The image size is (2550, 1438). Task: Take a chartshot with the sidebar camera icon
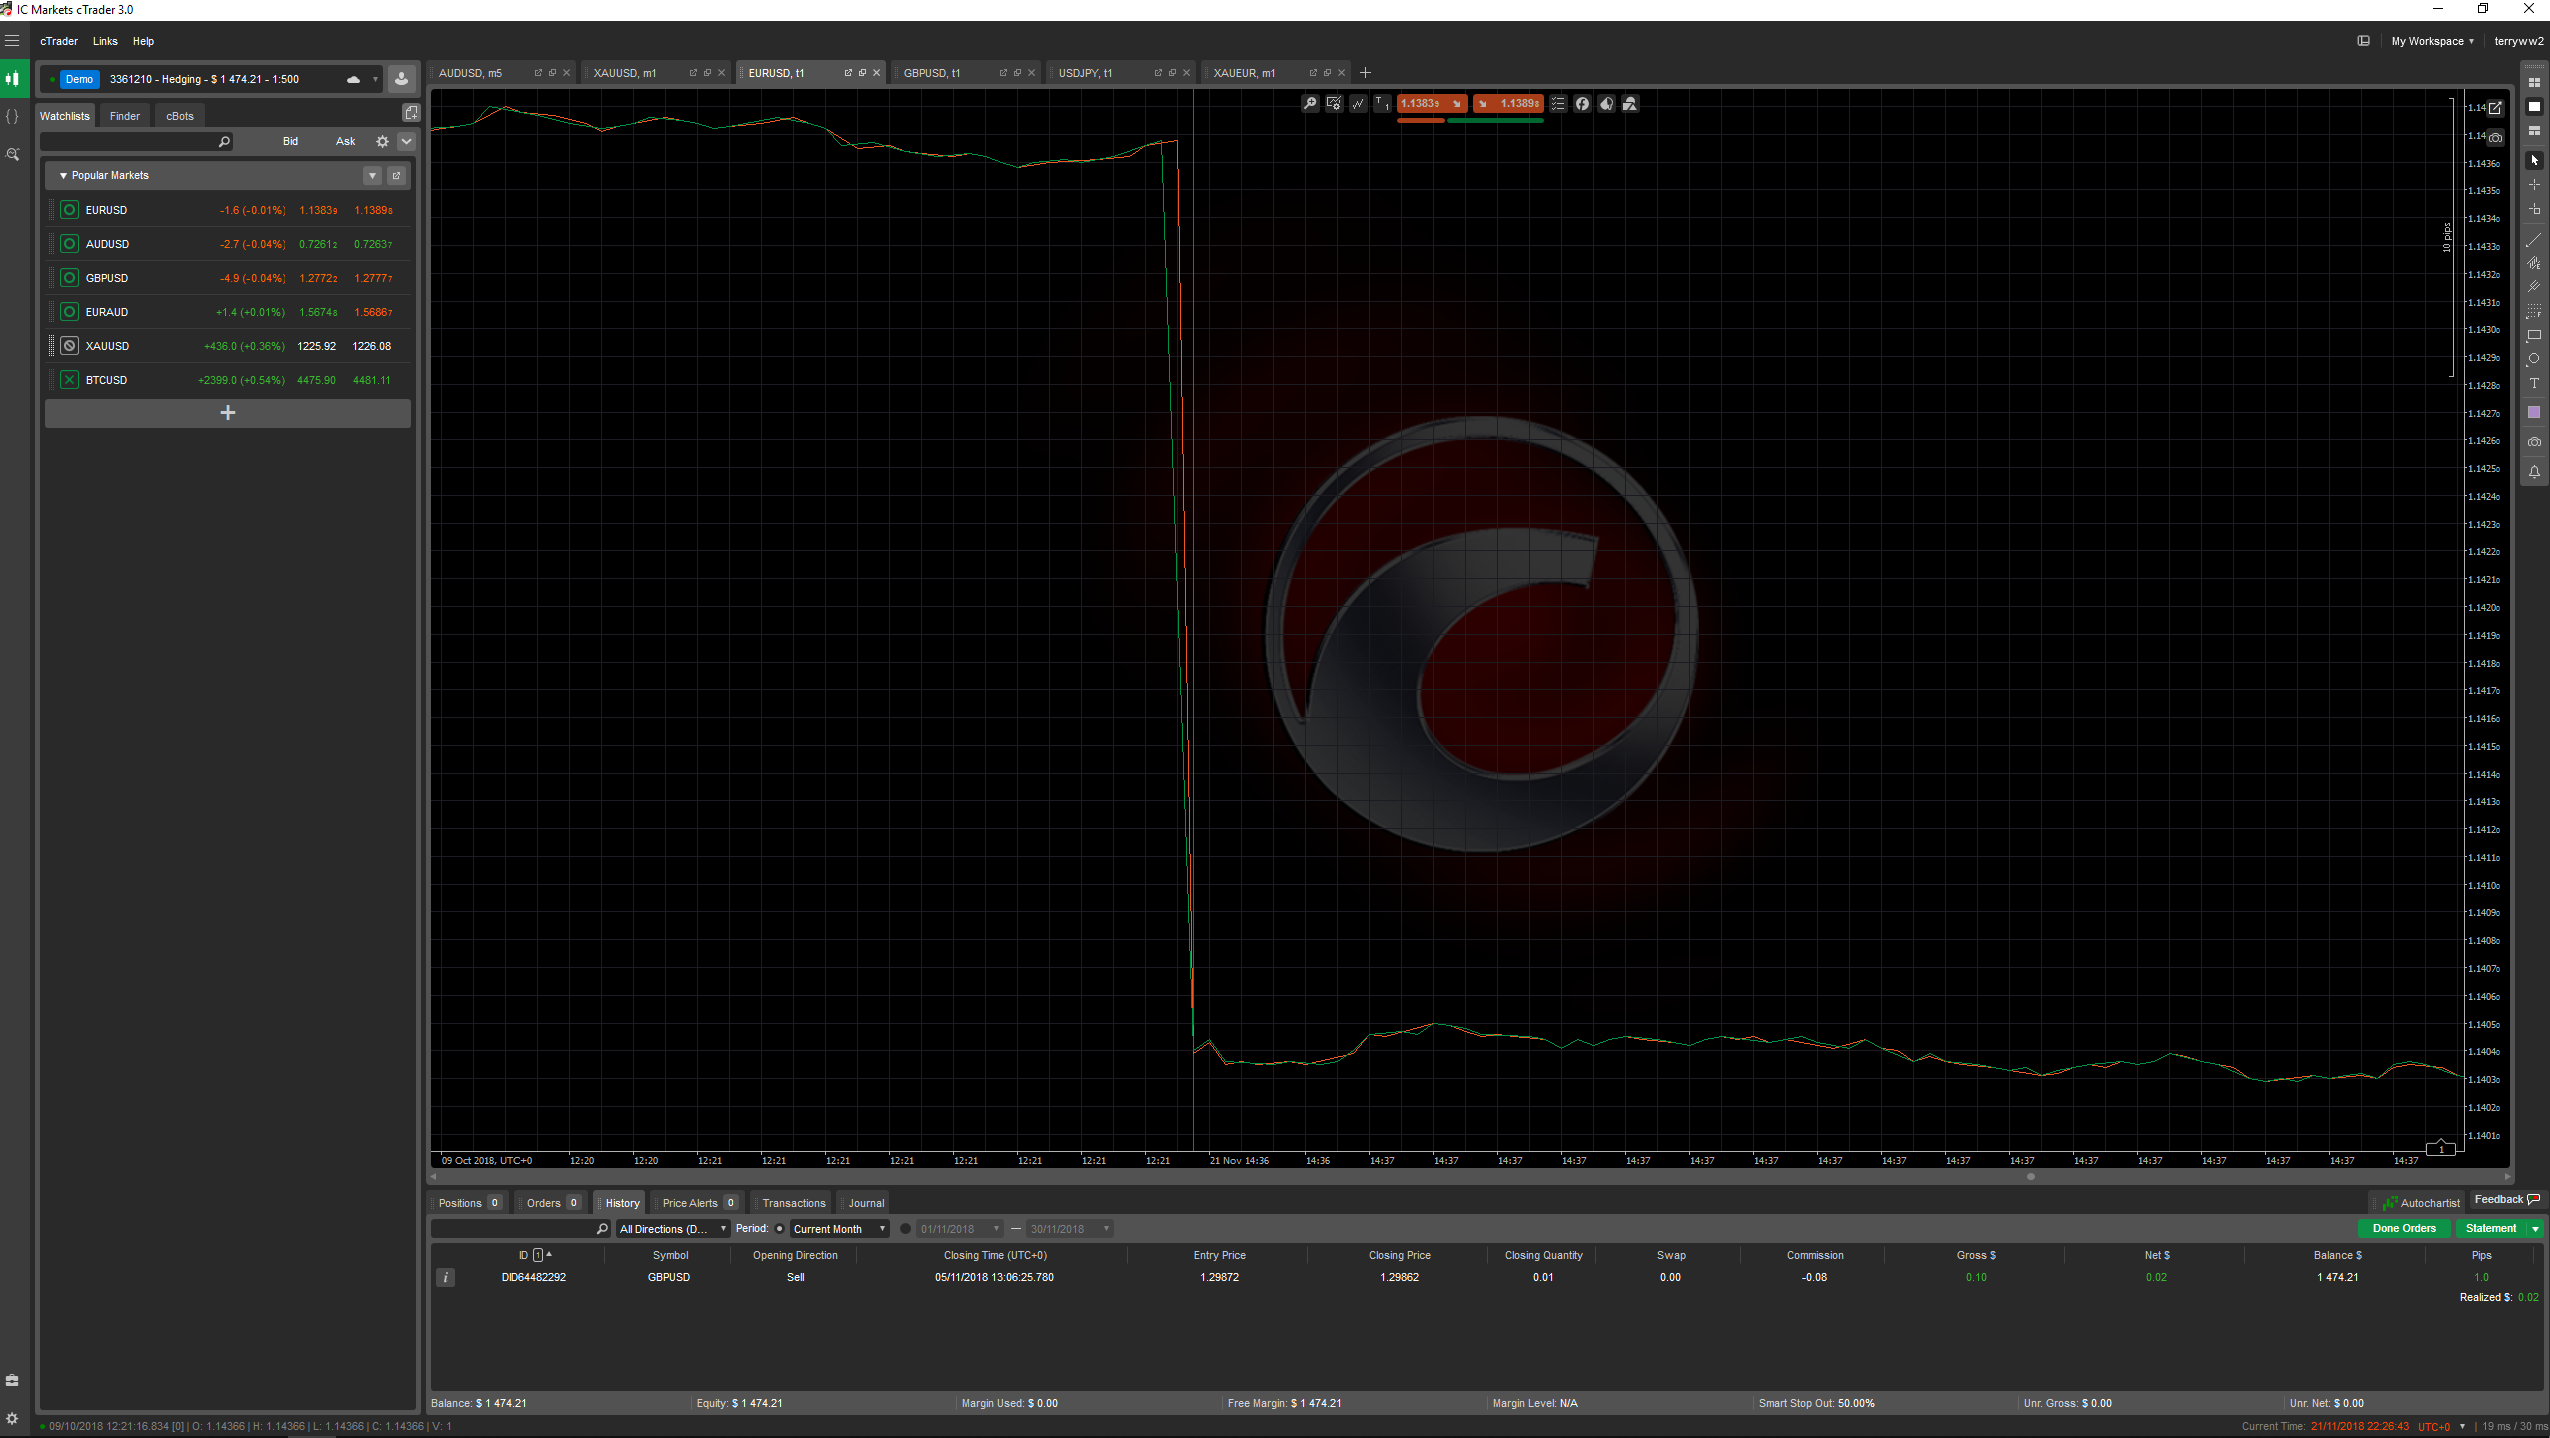click(2534, 442)
